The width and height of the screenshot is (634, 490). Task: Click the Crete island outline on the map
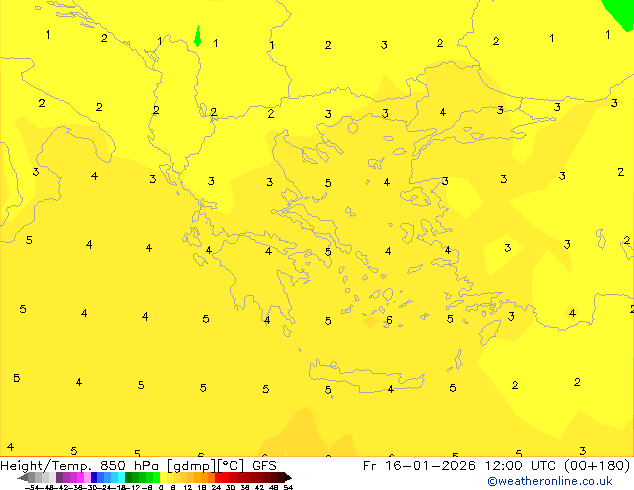pos(366,376)
